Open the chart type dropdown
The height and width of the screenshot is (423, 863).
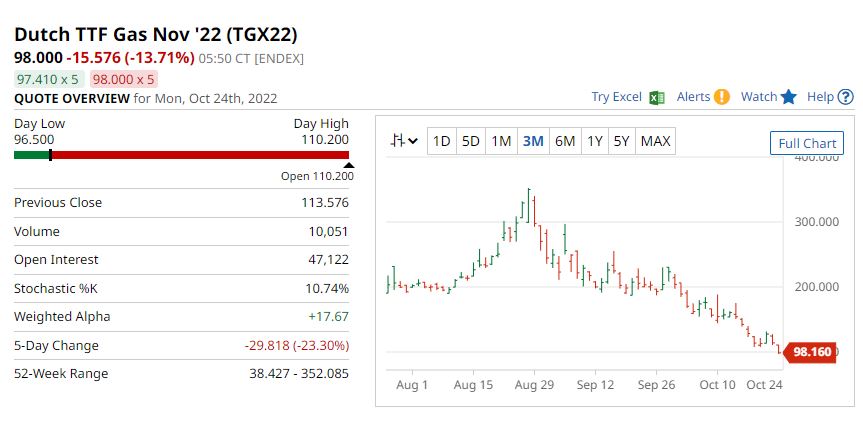pos(405,141)
